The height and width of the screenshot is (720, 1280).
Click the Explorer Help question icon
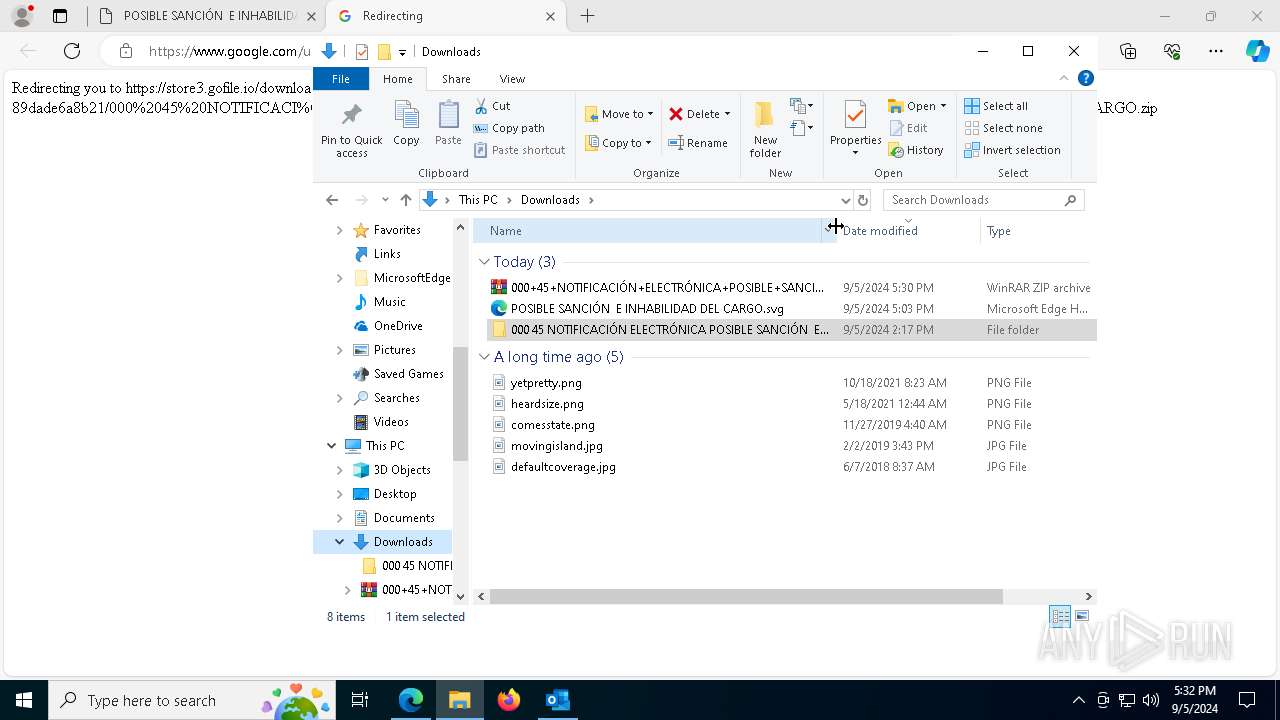coord(1085,78)
